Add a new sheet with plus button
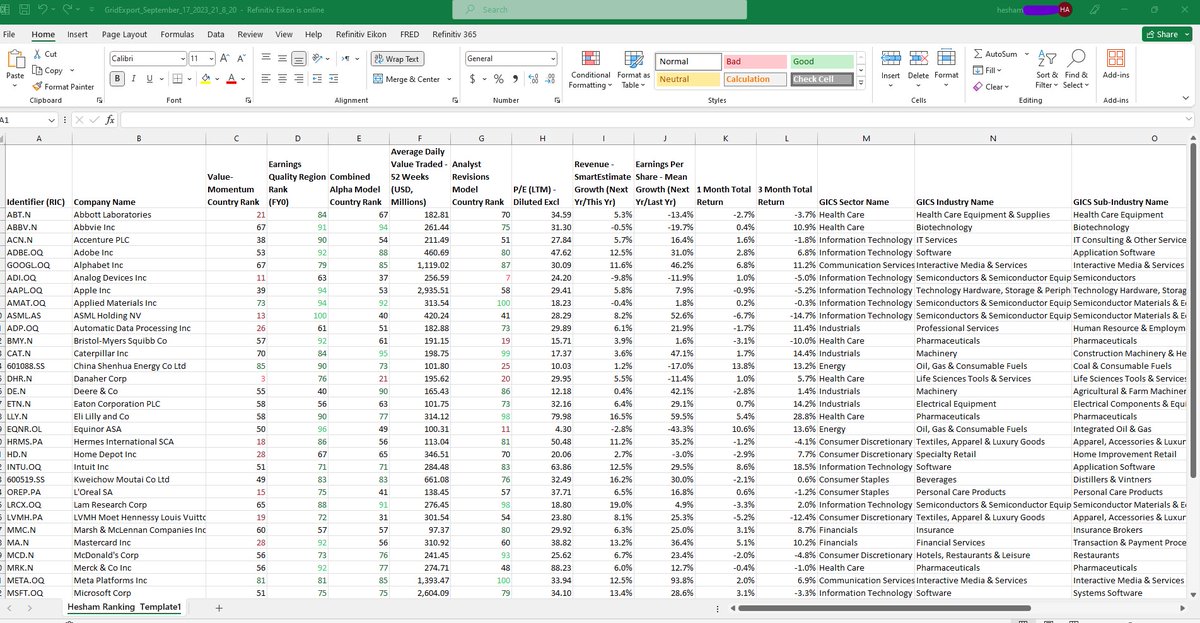 pos(218,607)
